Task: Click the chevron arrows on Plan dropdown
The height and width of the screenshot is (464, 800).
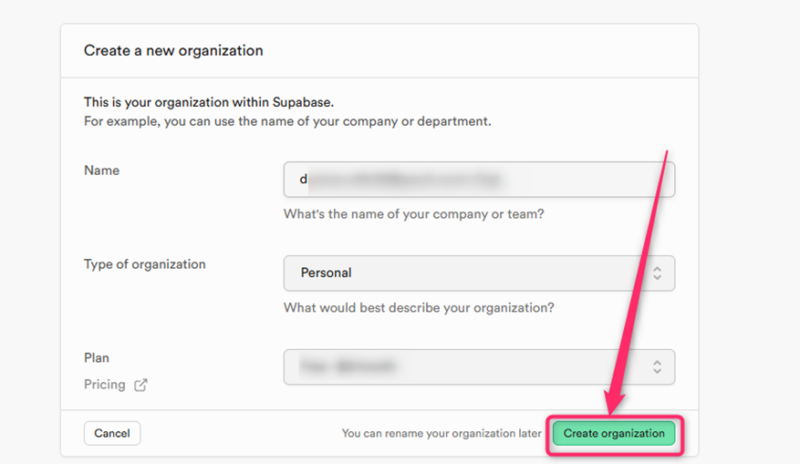Action: click(x=657, y=367)
